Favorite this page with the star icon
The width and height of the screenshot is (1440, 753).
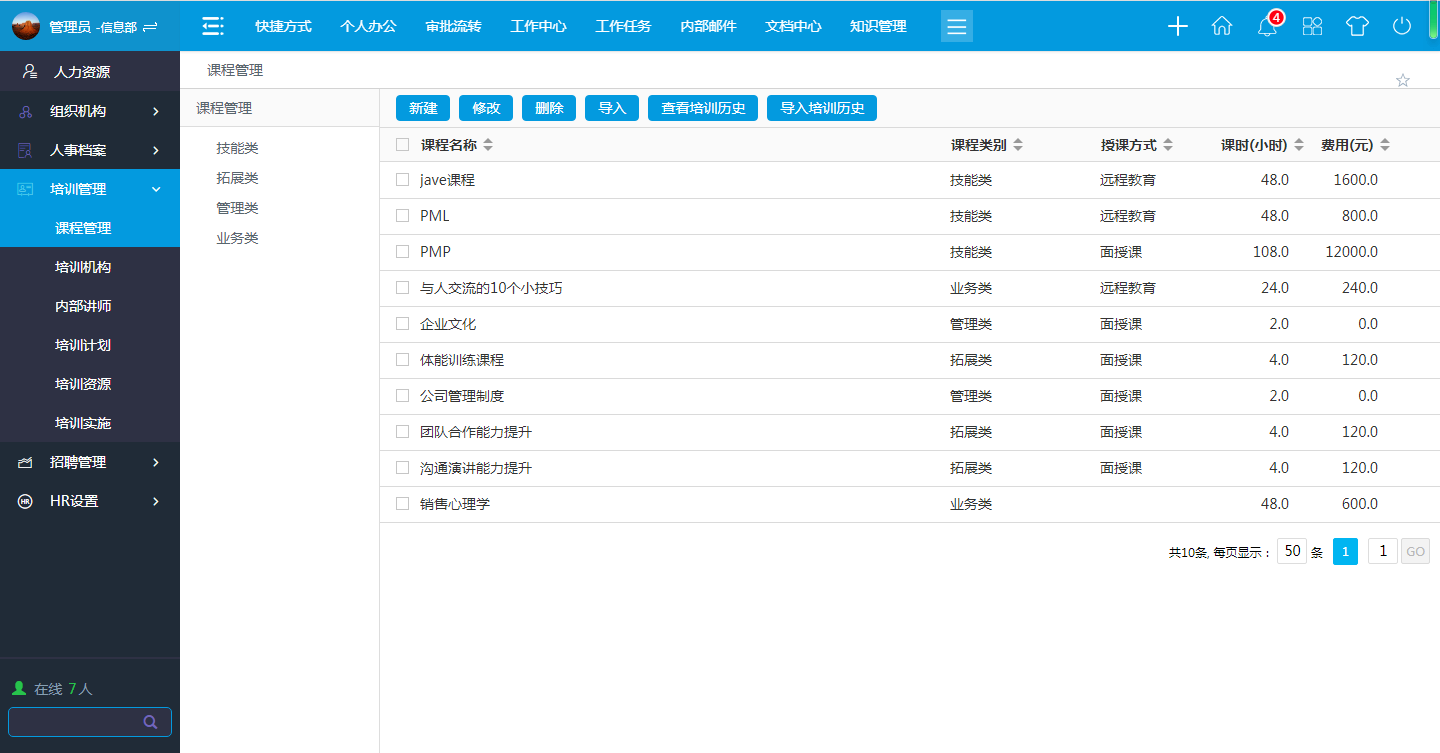(x=1403, y=80)
